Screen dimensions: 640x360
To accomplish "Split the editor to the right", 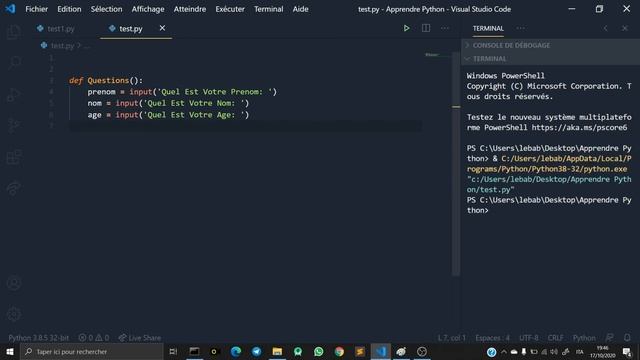I will [x=426, y=28].
